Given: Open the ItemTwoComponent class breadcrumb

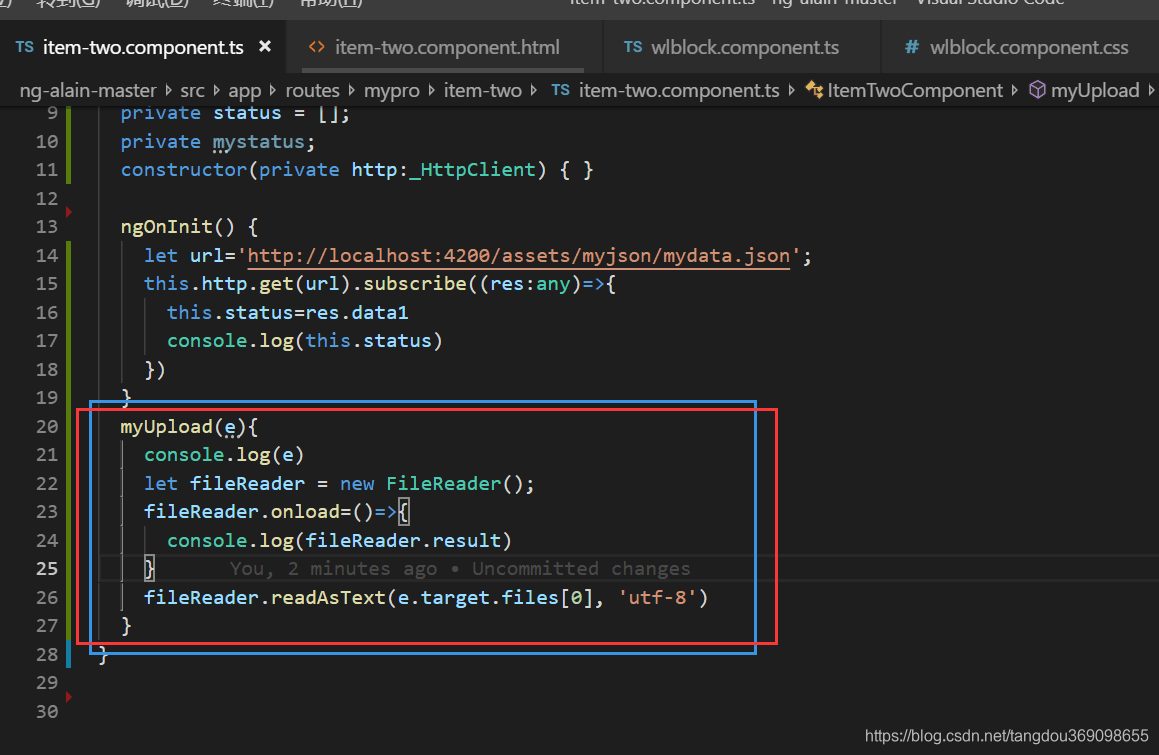Looking at the screenshot, I should pos(914,90).
